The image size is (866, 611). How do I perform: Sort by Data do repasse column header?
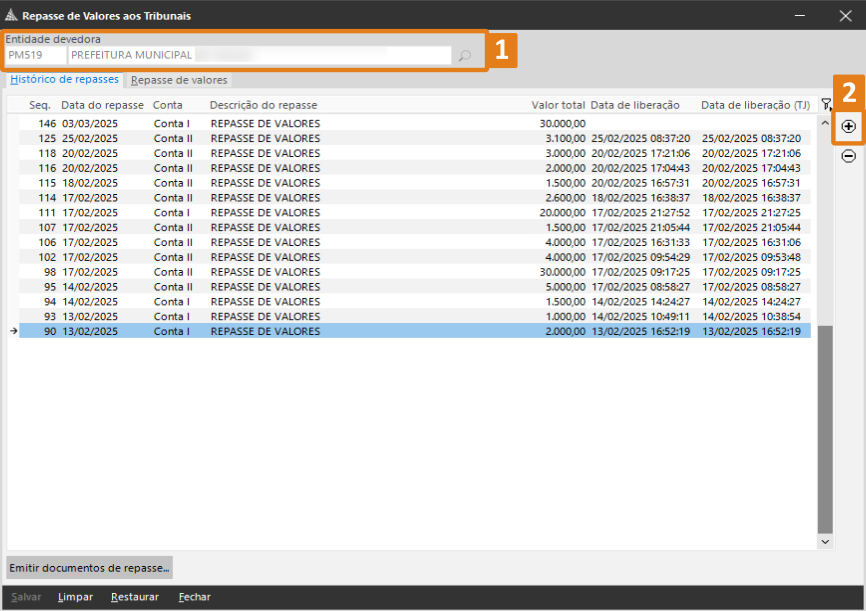(x=102, y=105)
